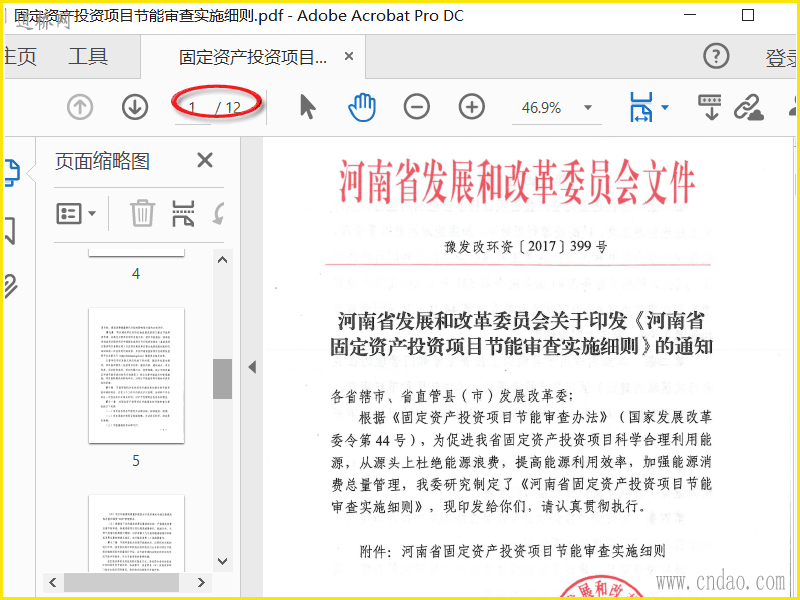This screenshot has height=600, width=800.
Task: Click the thumbnail panel scroll up arrow
Action: tap(222, 260)
